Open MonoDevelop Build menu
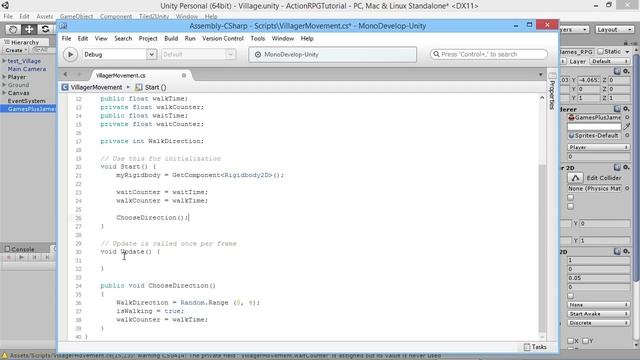 [171, 38]
